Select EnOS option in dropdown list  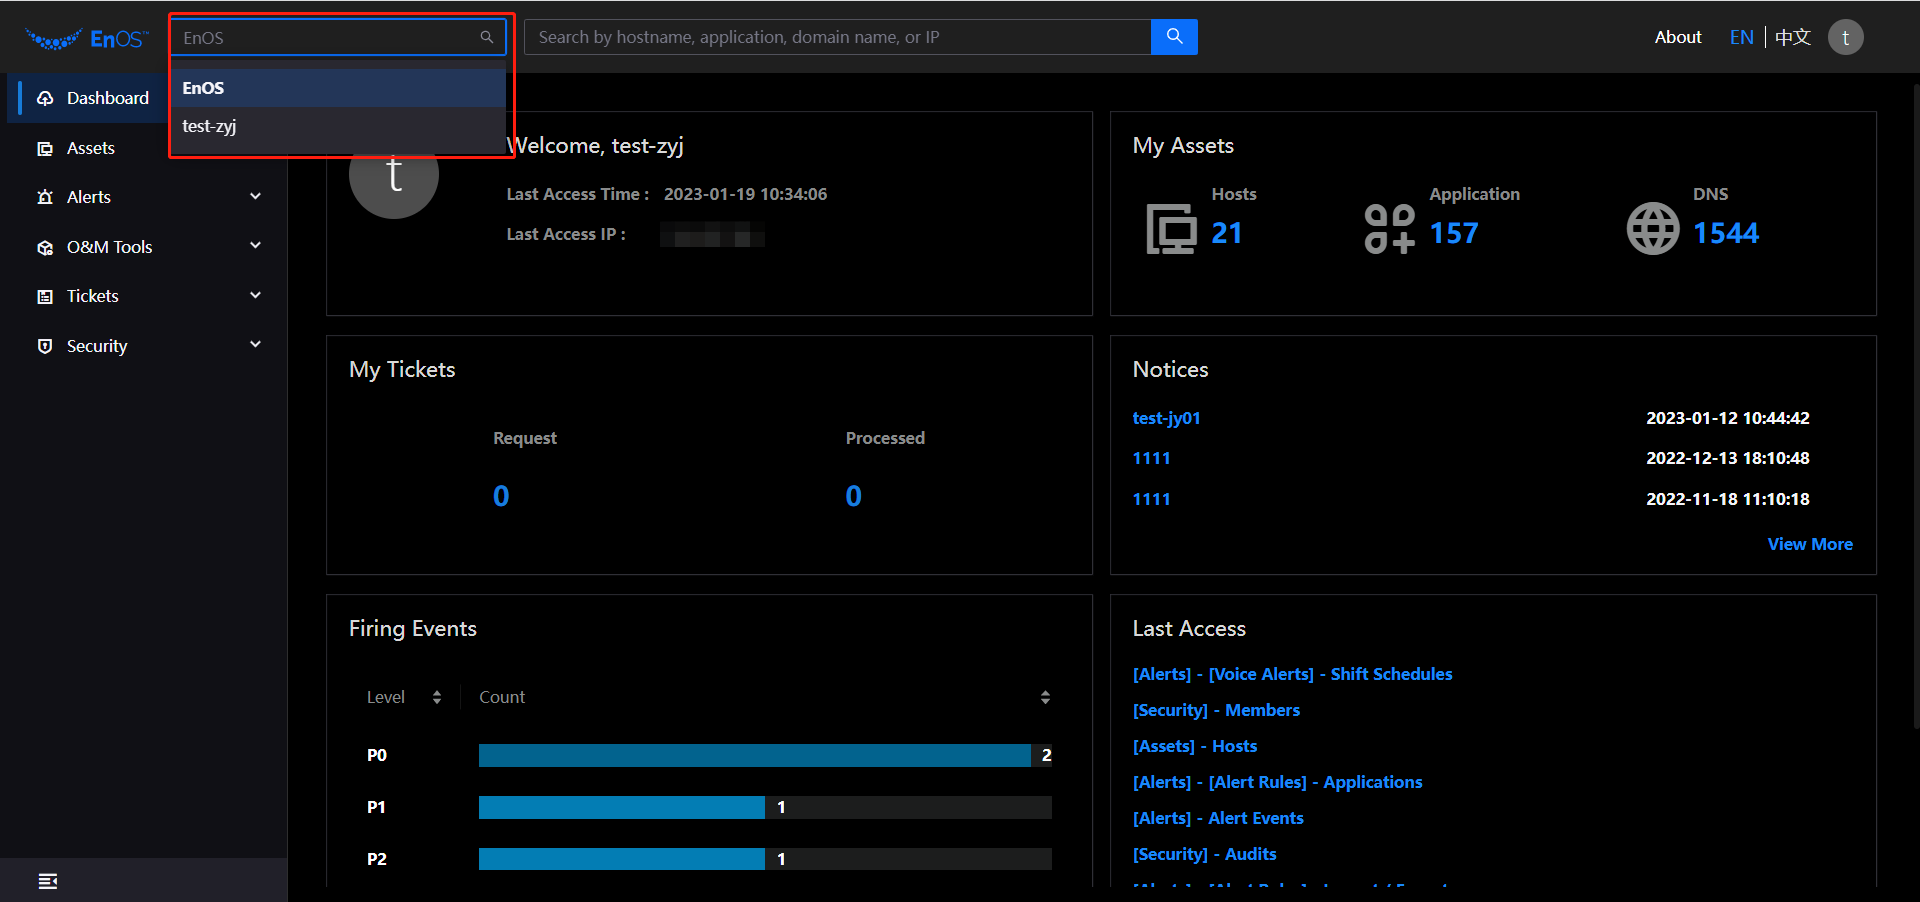(x=338, y=88)
